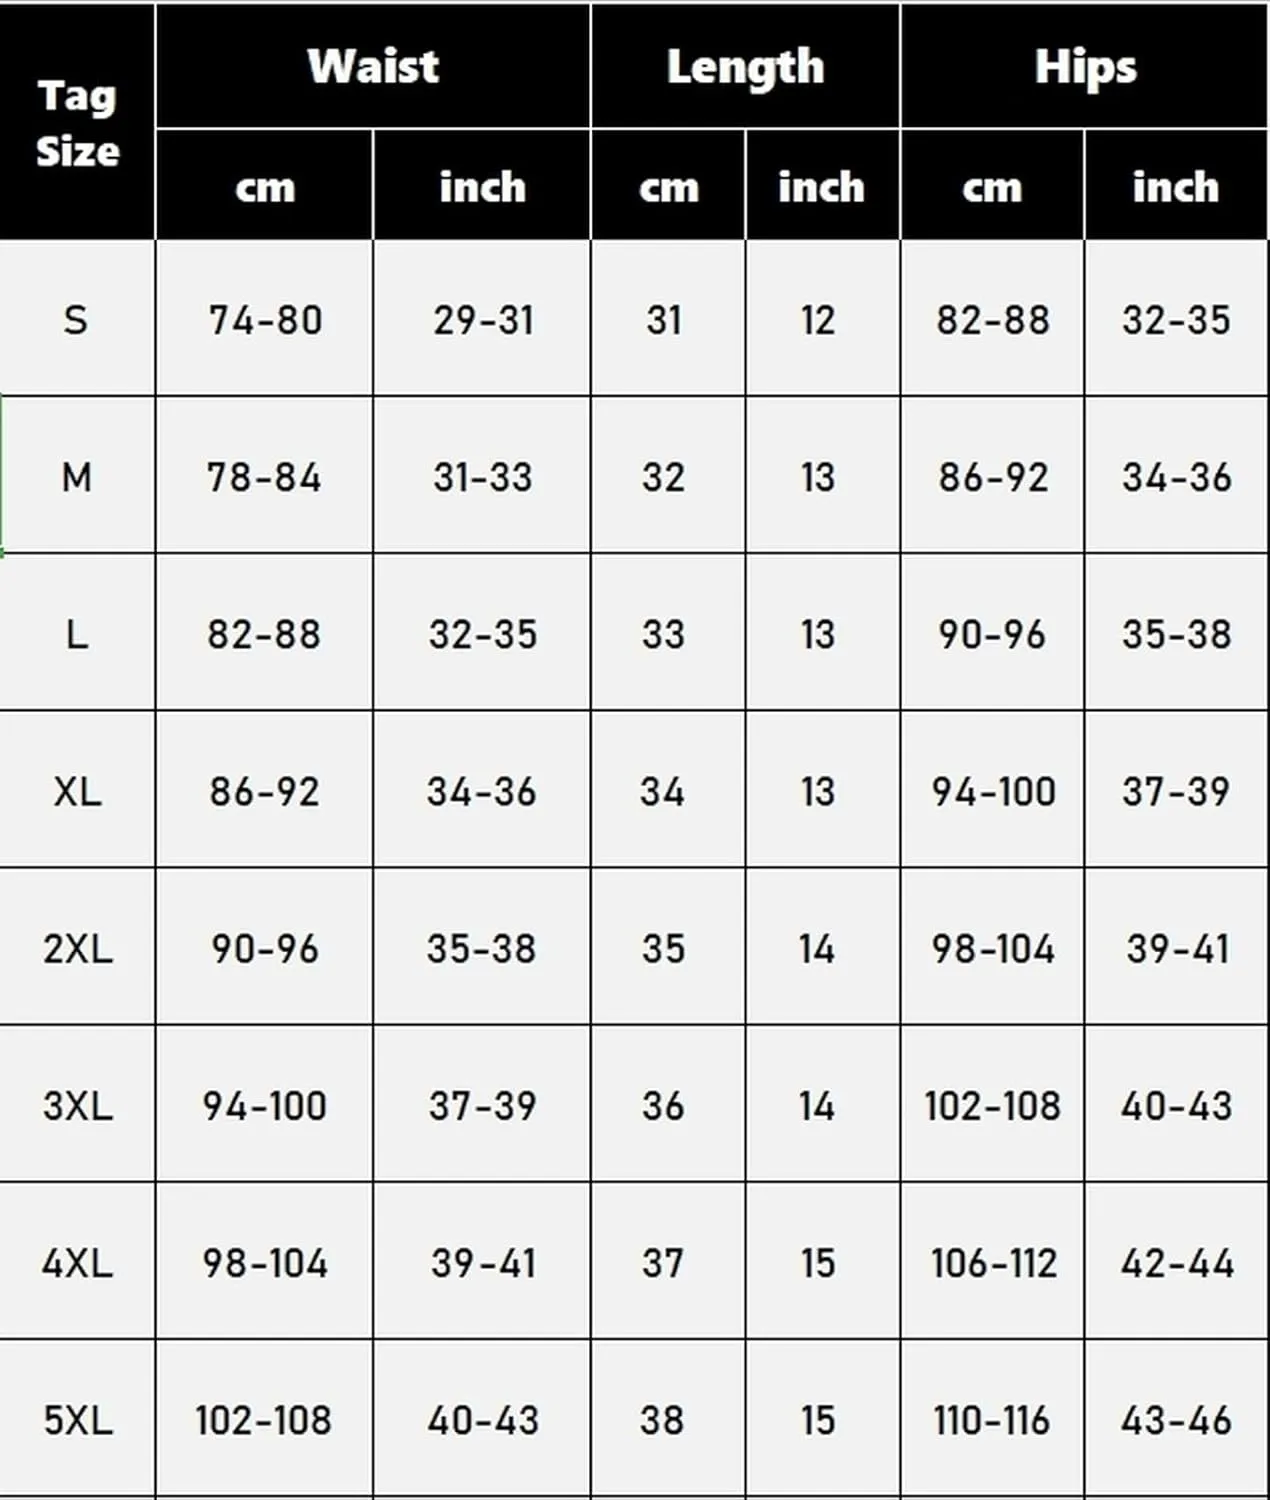1270x1500 pixels.
Task: Click waist 35-38 inch cell for 2XL
Action: coord(482,947)
